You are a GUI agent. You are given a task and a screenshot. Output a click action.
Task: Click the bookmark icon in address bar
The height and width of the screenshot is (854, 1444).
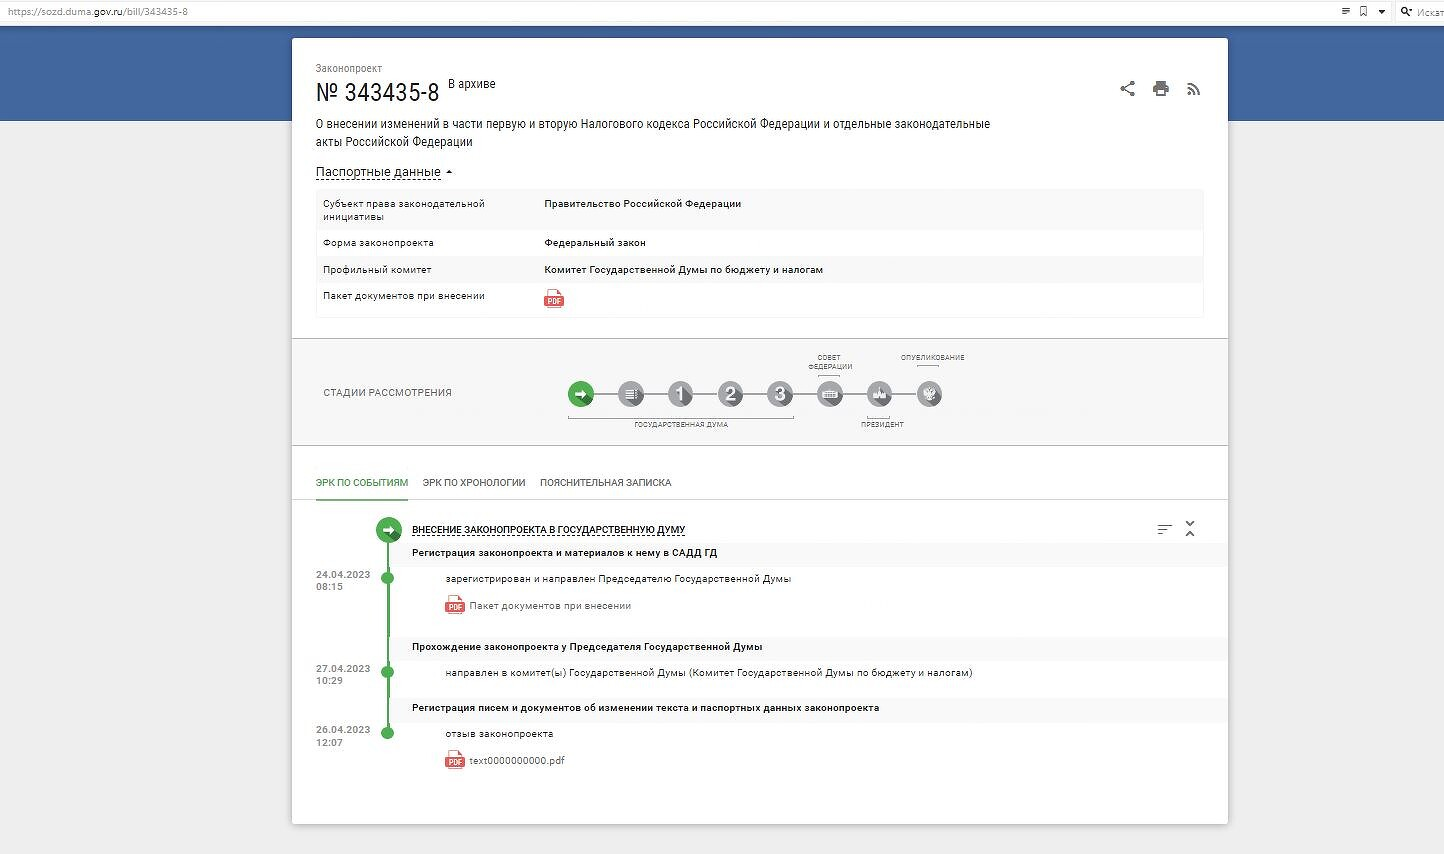(x=1363, y=12)
